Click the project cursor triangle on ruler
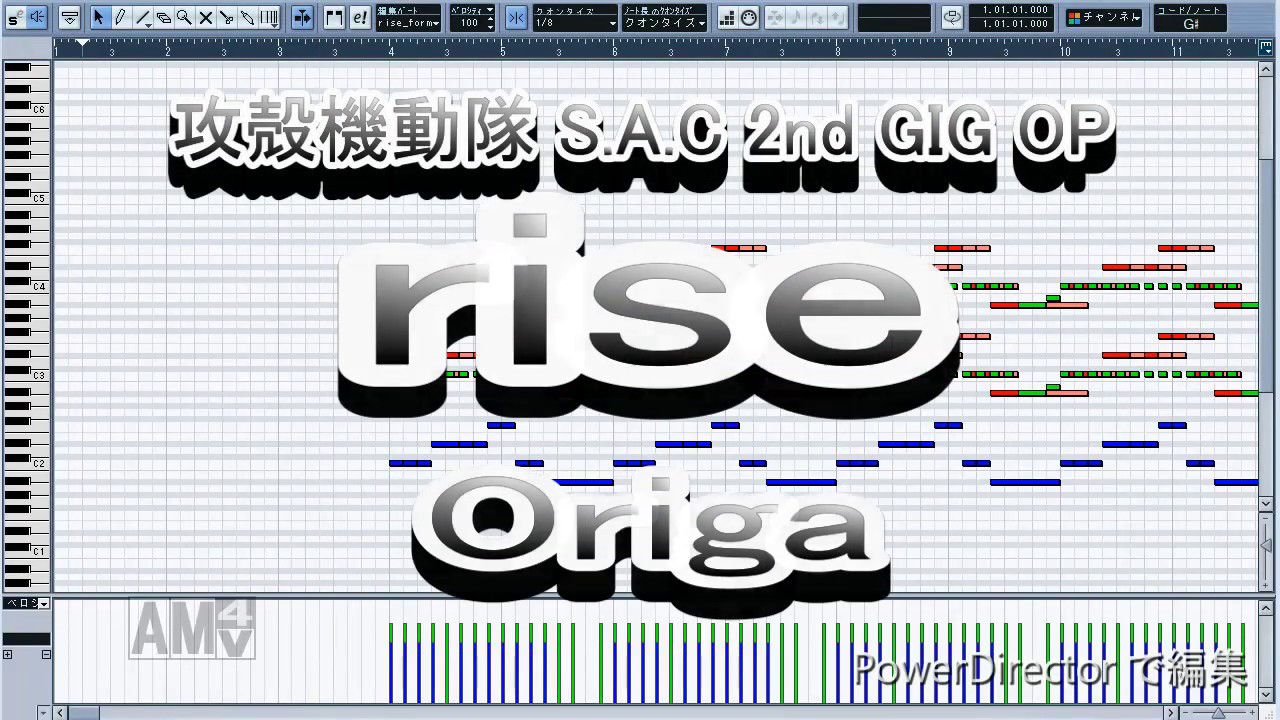 point(83,43)
